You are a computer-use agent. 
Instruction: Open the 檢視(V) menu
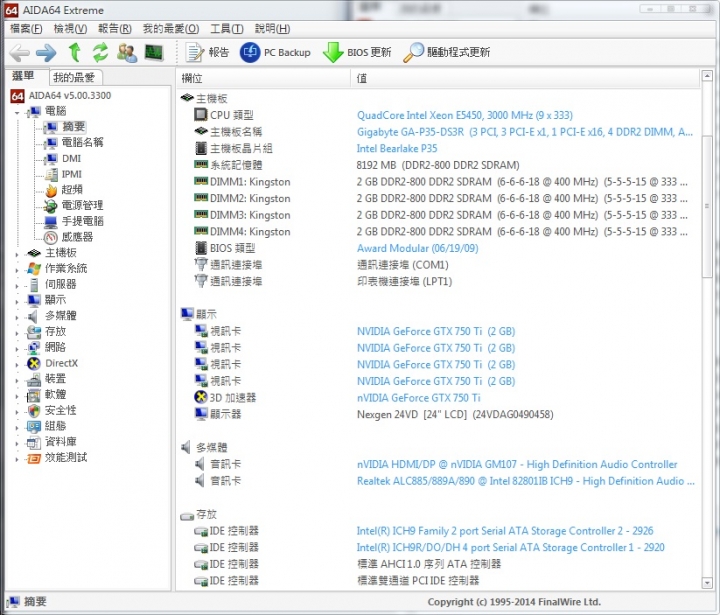pyautogui.click(x=70, y=28)
